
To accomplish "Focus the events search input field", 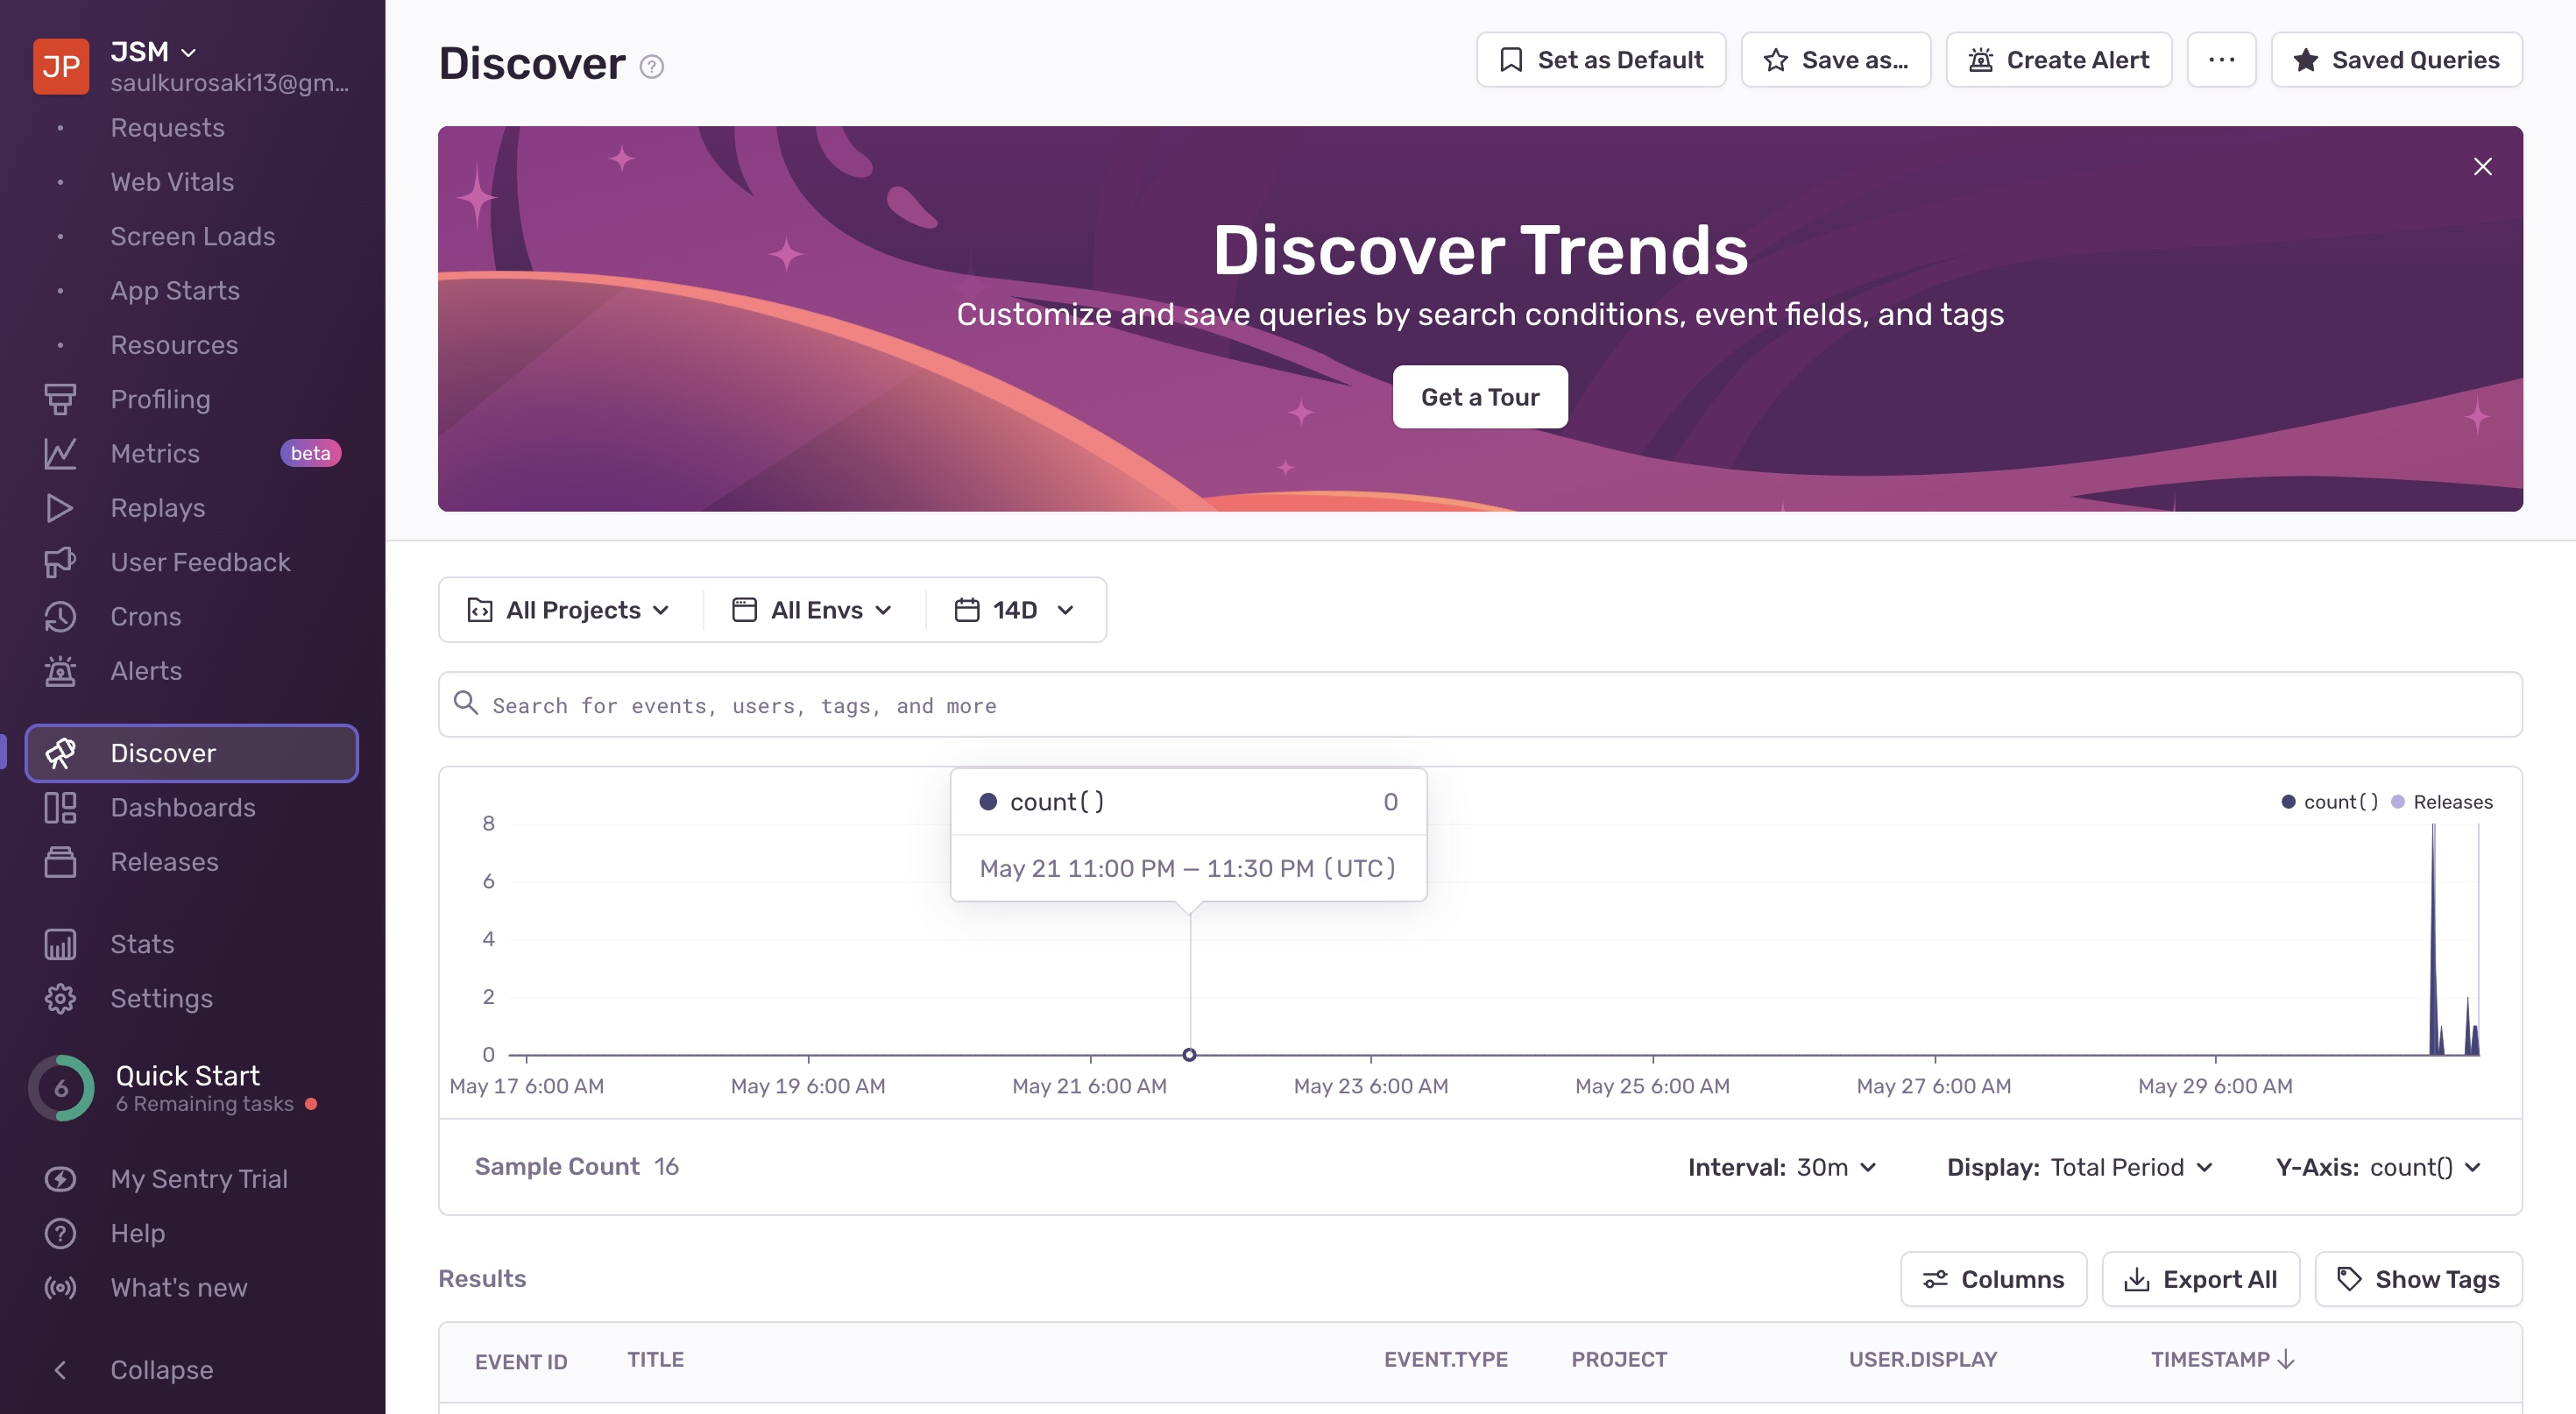I will tap(1480, 705).
